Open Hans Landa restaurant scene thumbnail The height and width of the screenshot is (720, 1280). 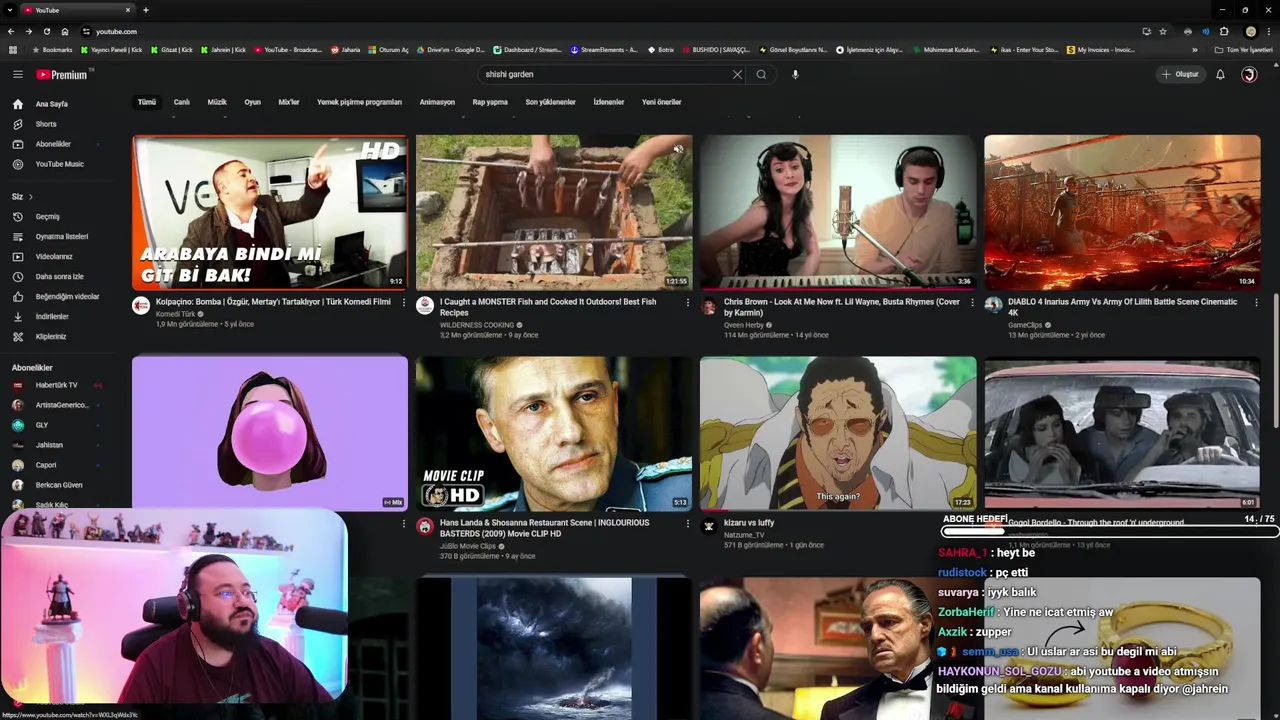[x=554, y=434]
